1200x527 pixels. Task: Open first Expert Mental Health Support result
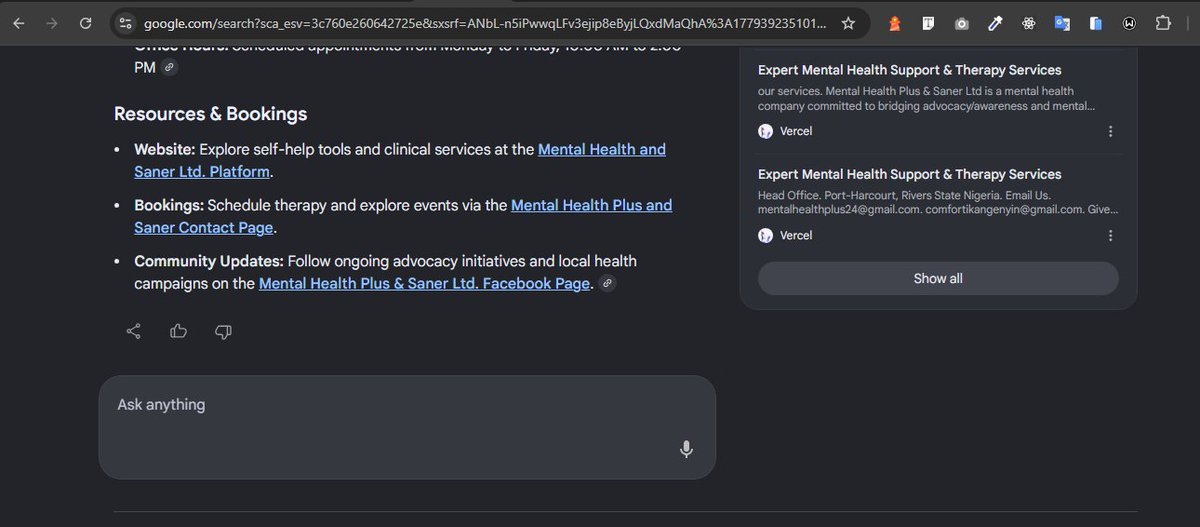coord(910,70)
